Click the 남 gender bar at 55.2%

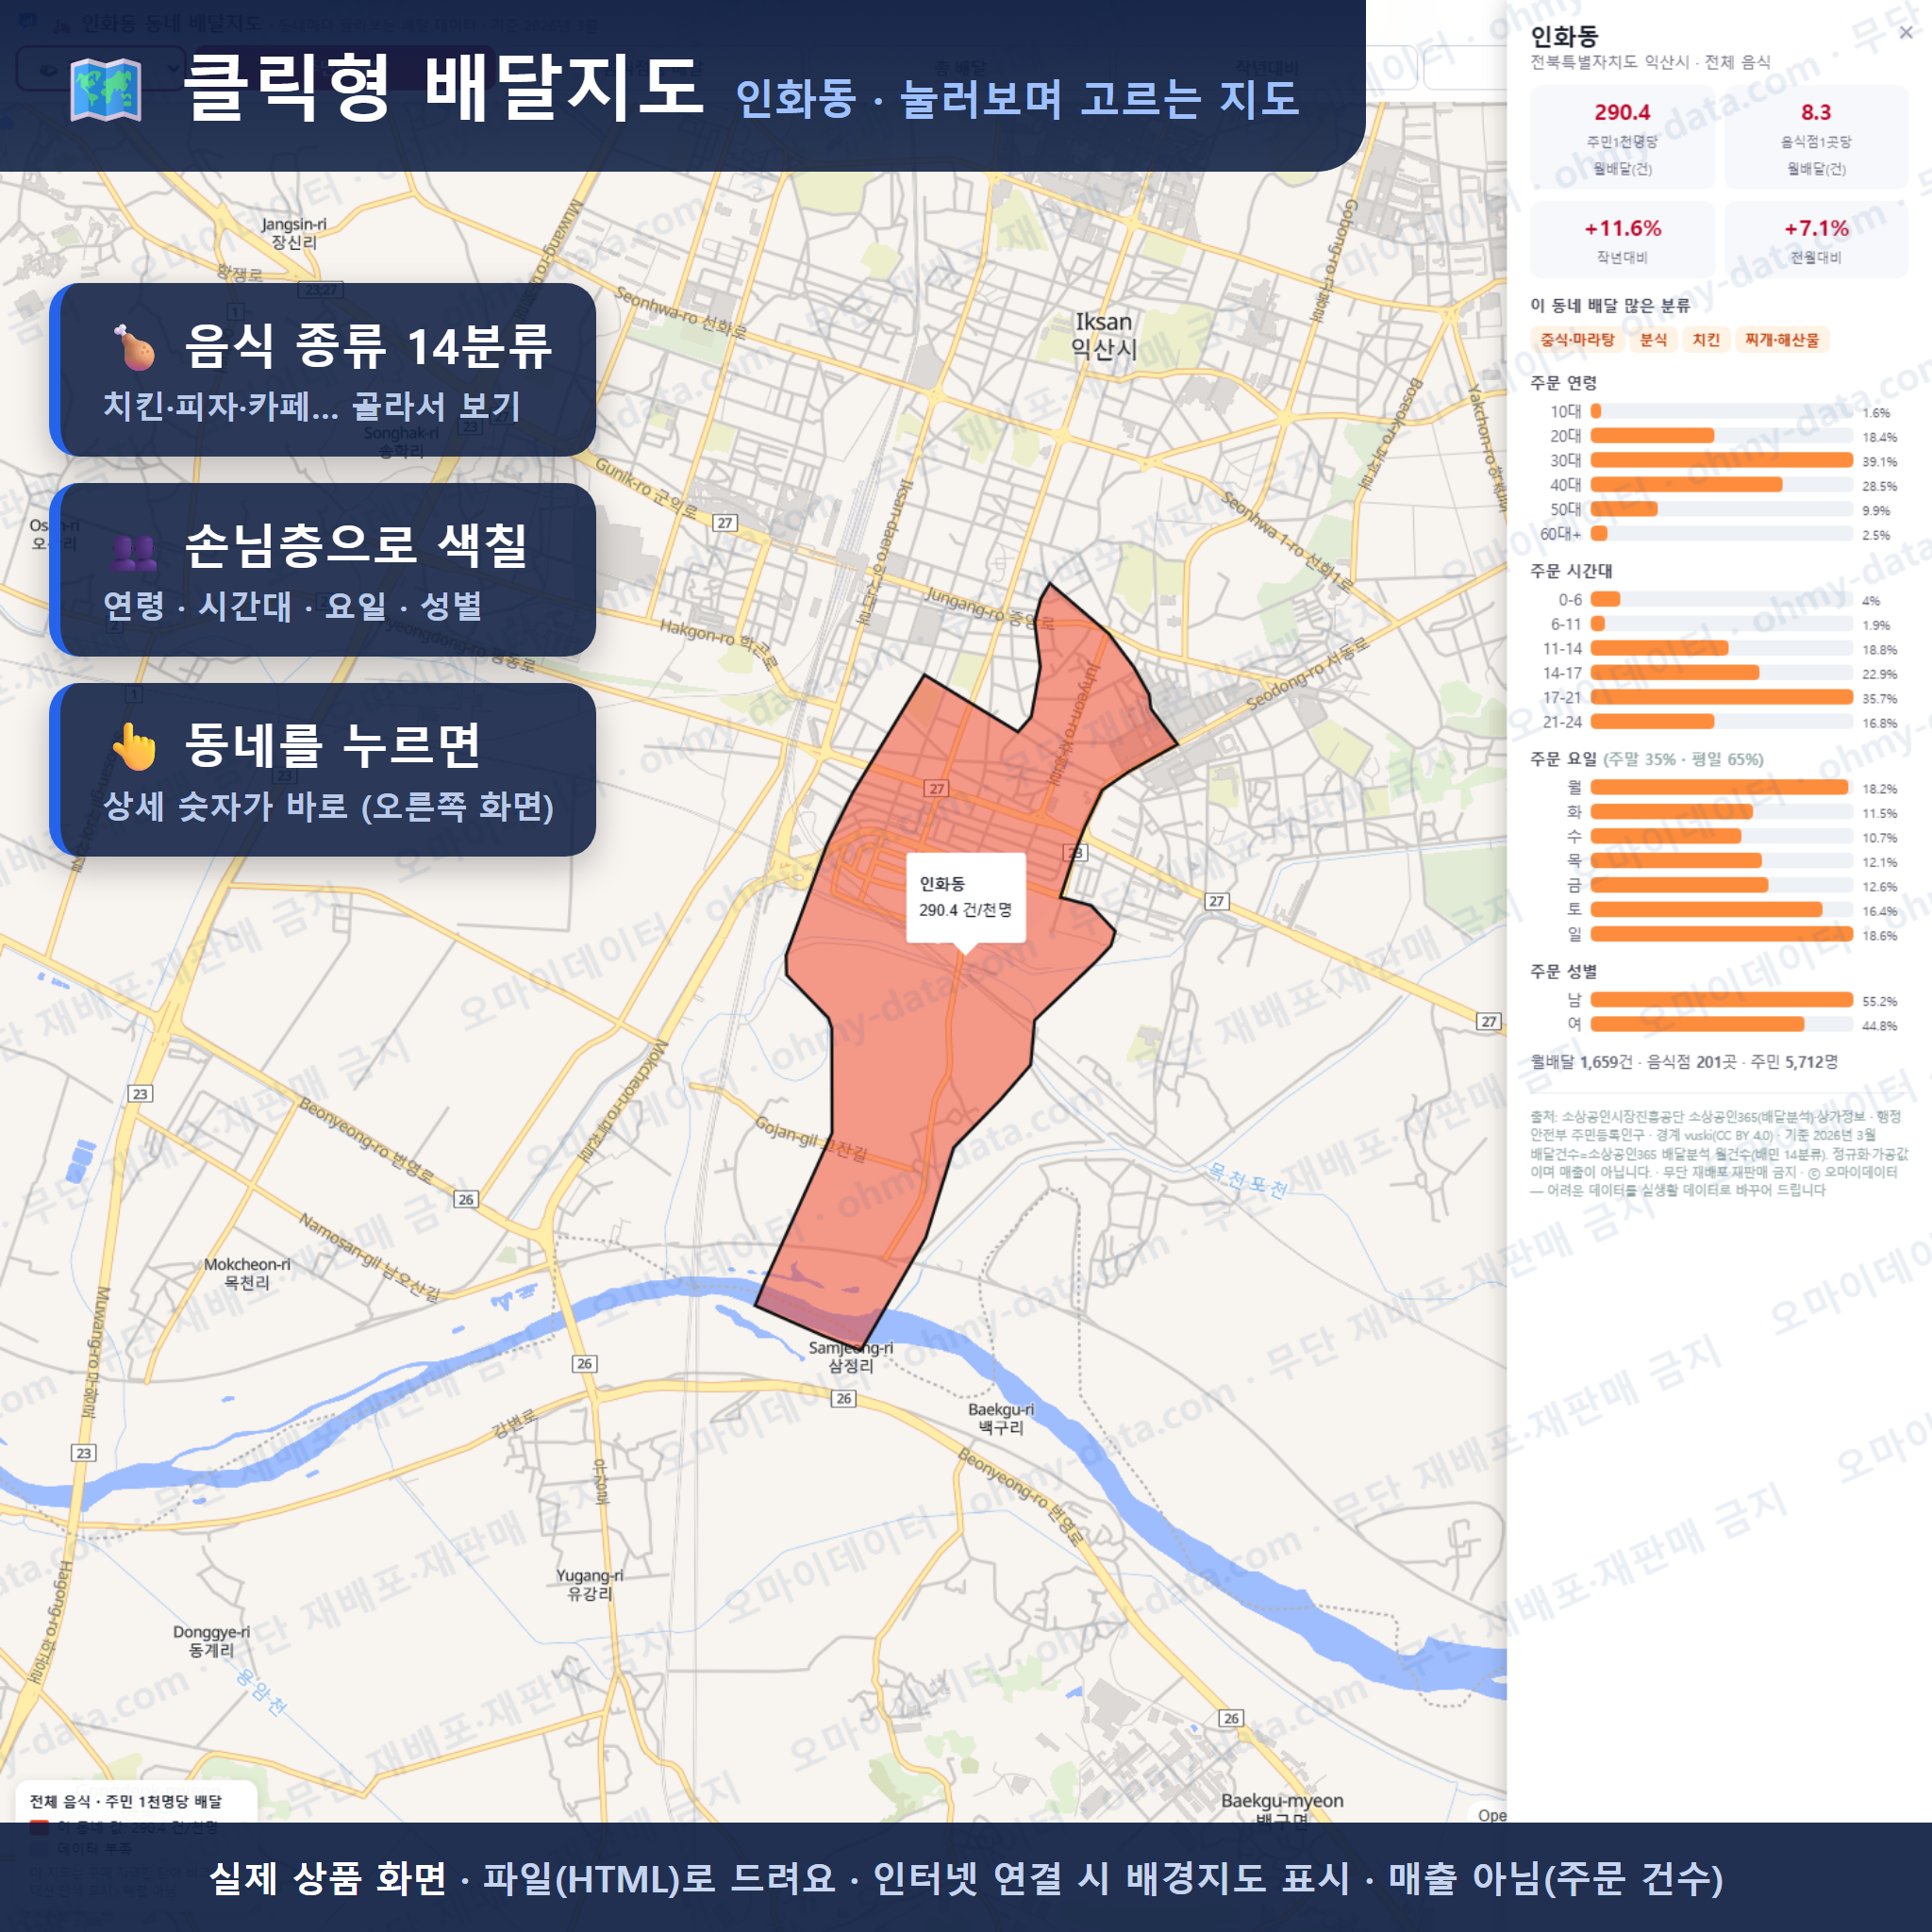1721,1000
